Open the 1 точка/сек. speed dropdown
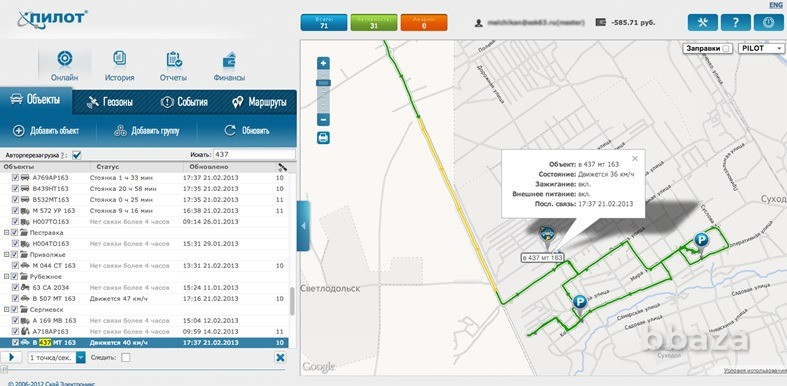Screen dimensions: 787x386 81,357
